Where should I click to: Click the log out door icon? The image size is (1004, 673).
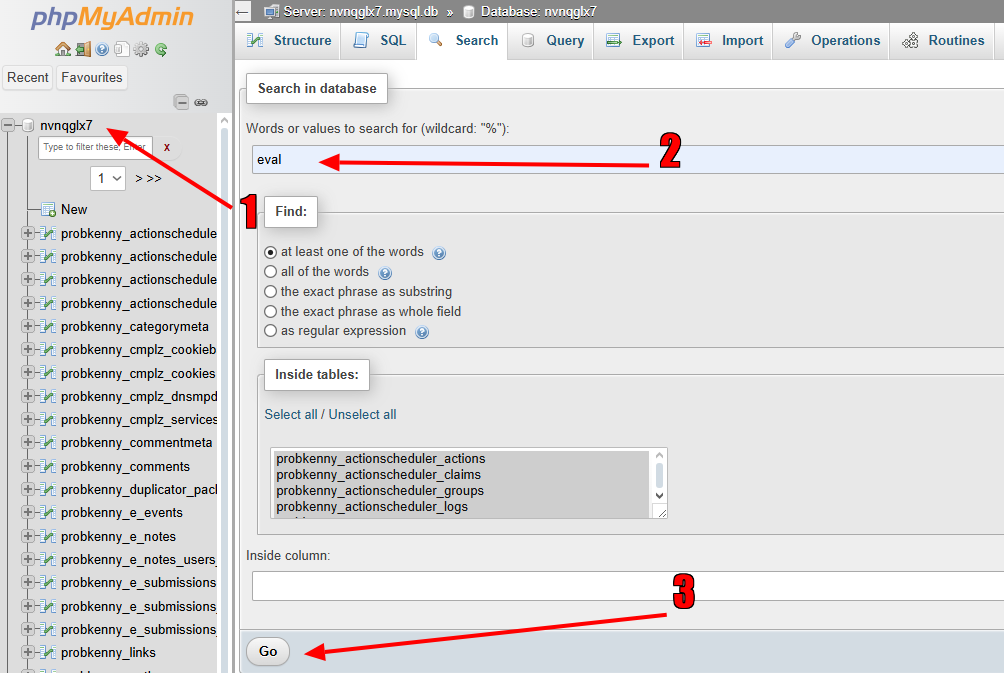pyautogui.click(x=82, y=49)
